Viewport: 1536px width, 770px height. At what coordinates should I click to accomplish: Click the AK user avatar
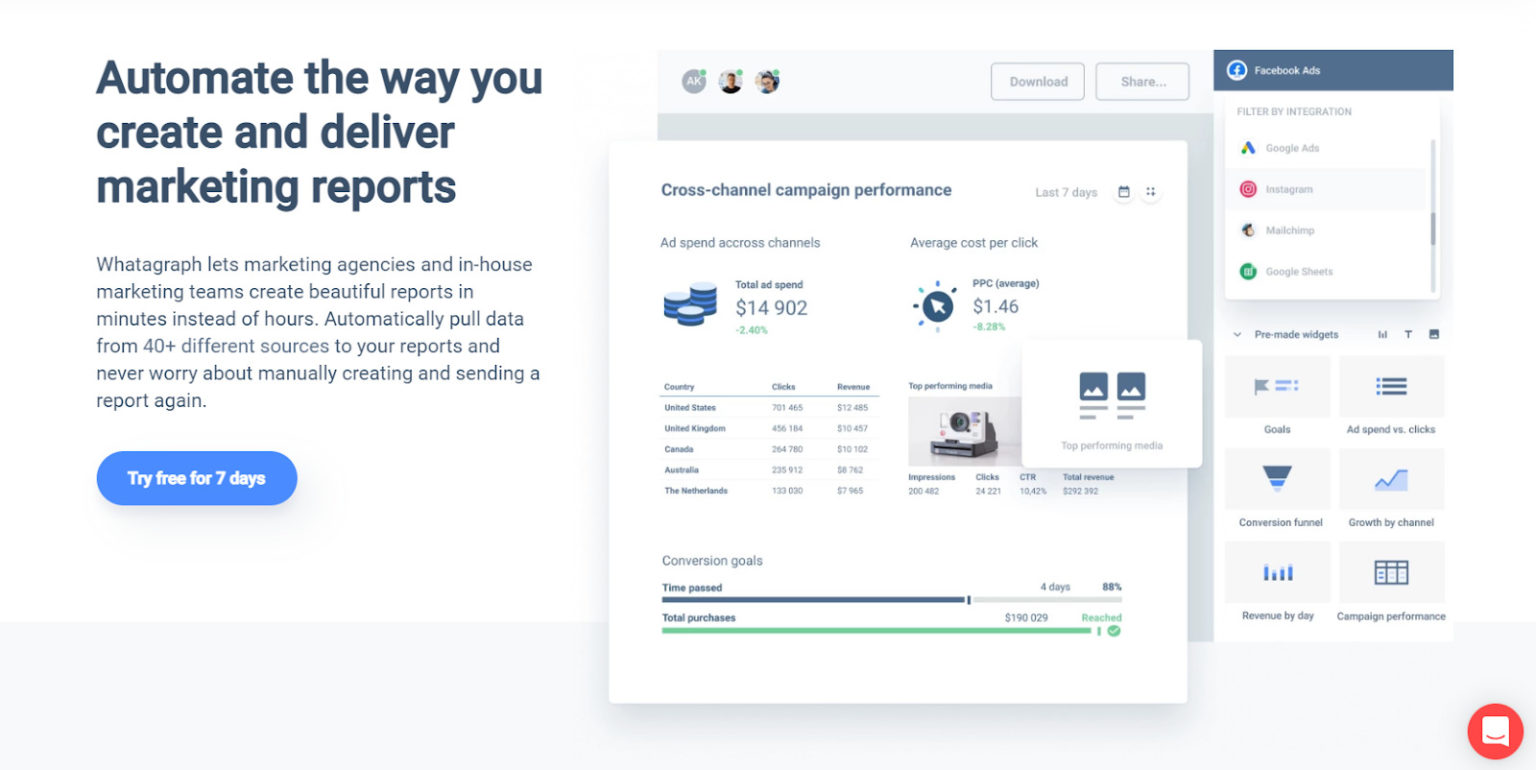[x=695, y=81]
